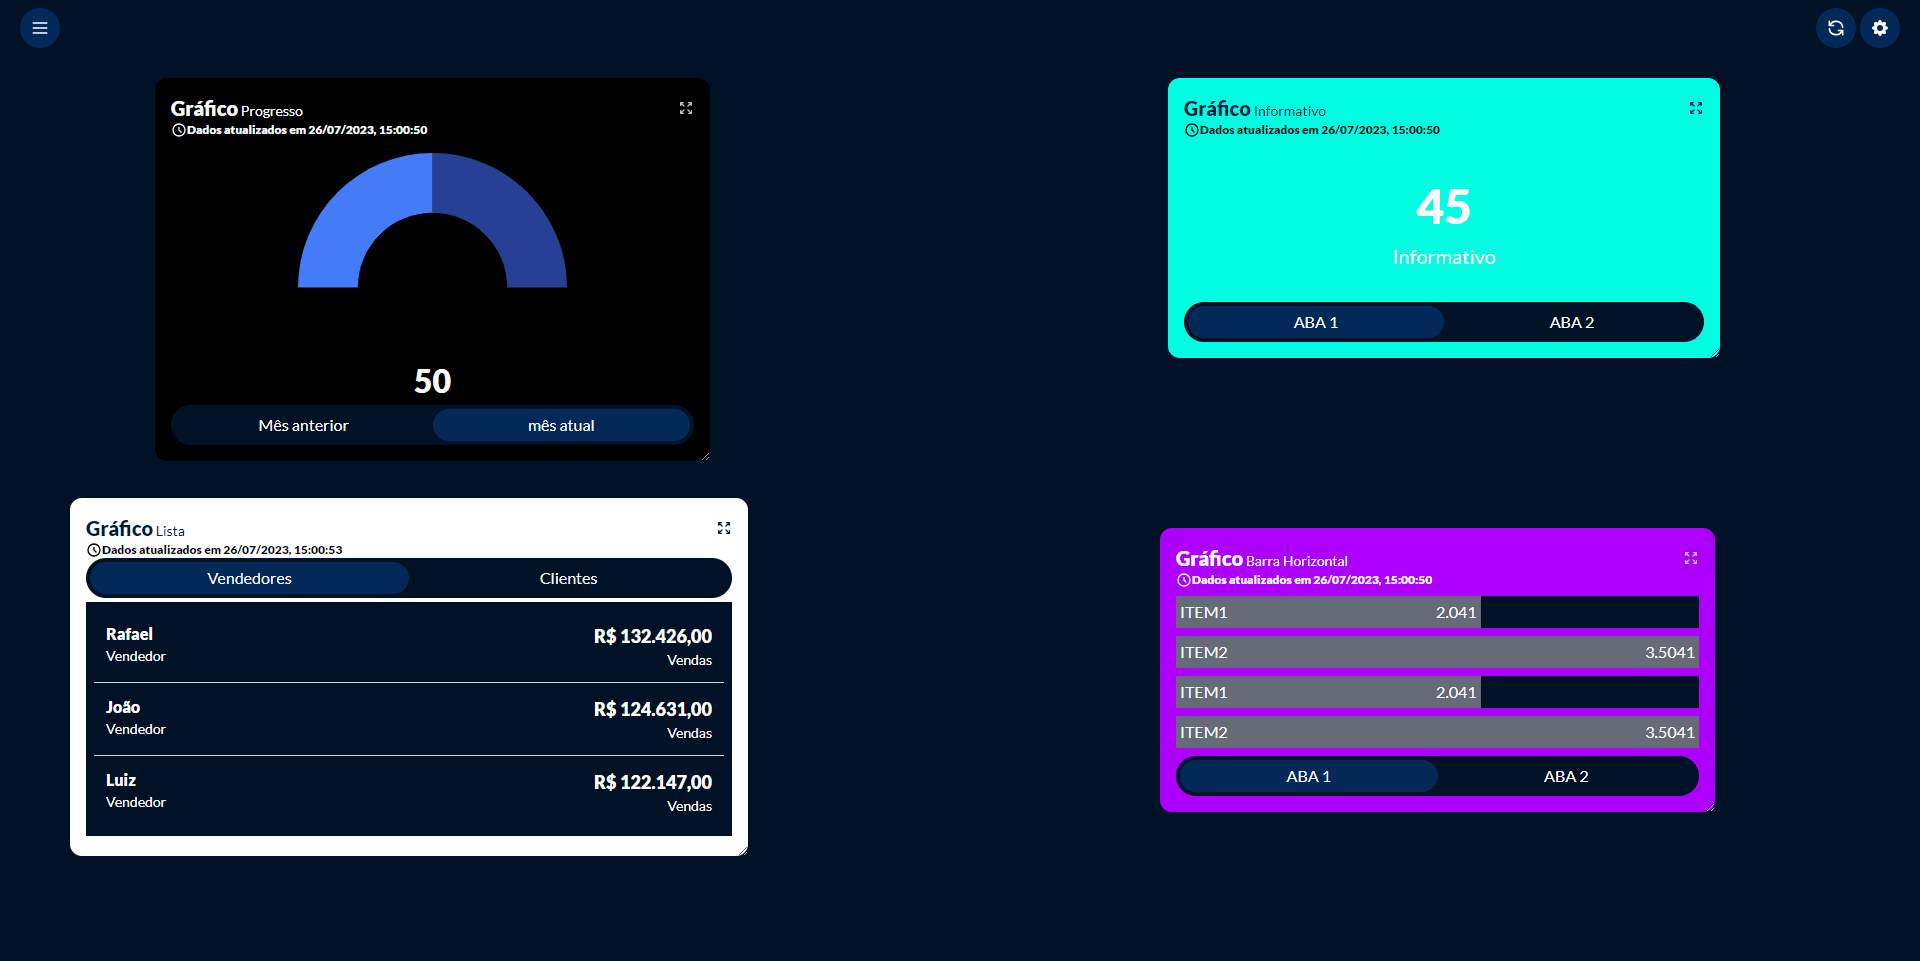Click Gráfico Informativo title
This screenshot has height=961, width=1920.
click(1254, 109)
